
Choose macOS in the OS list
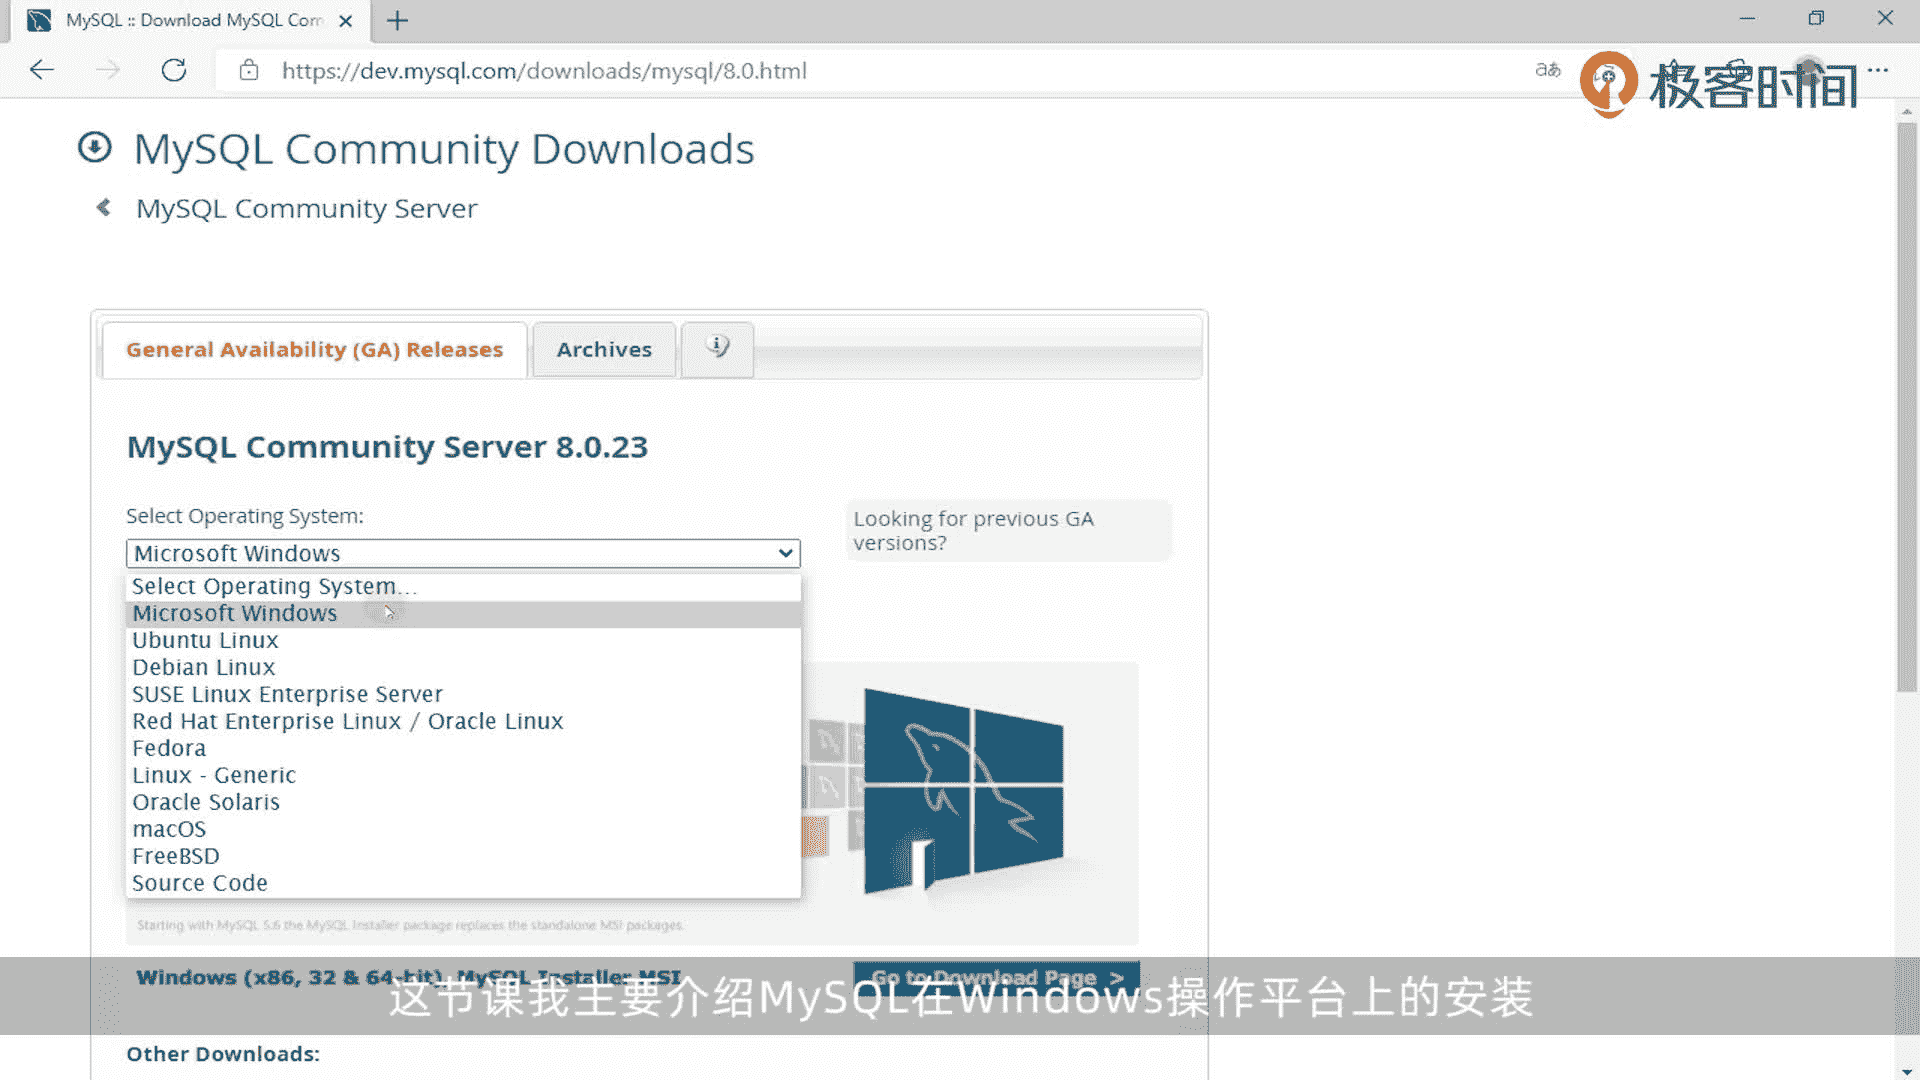click(169, 829)
